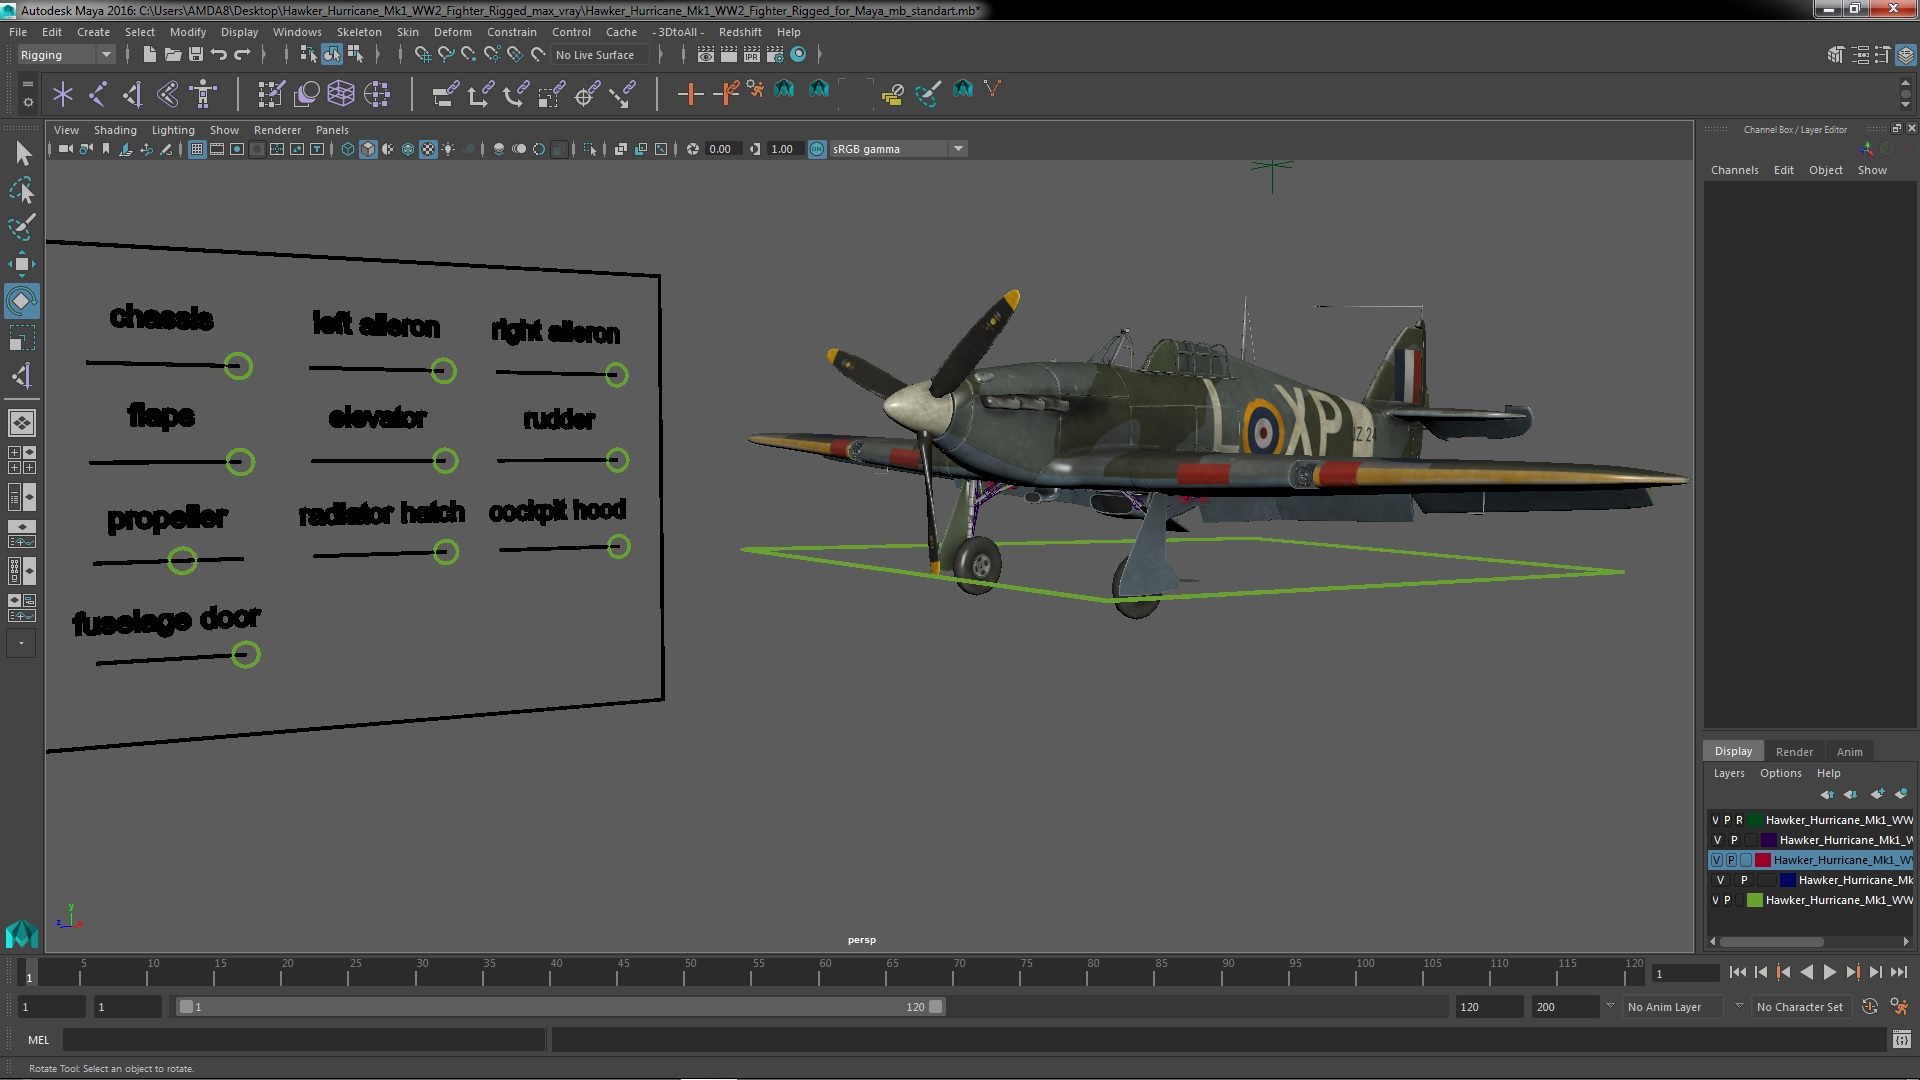The image size is (1920, 1080).
Task: Toggle visibility V of green top layer
Action: pos(1715,820)
